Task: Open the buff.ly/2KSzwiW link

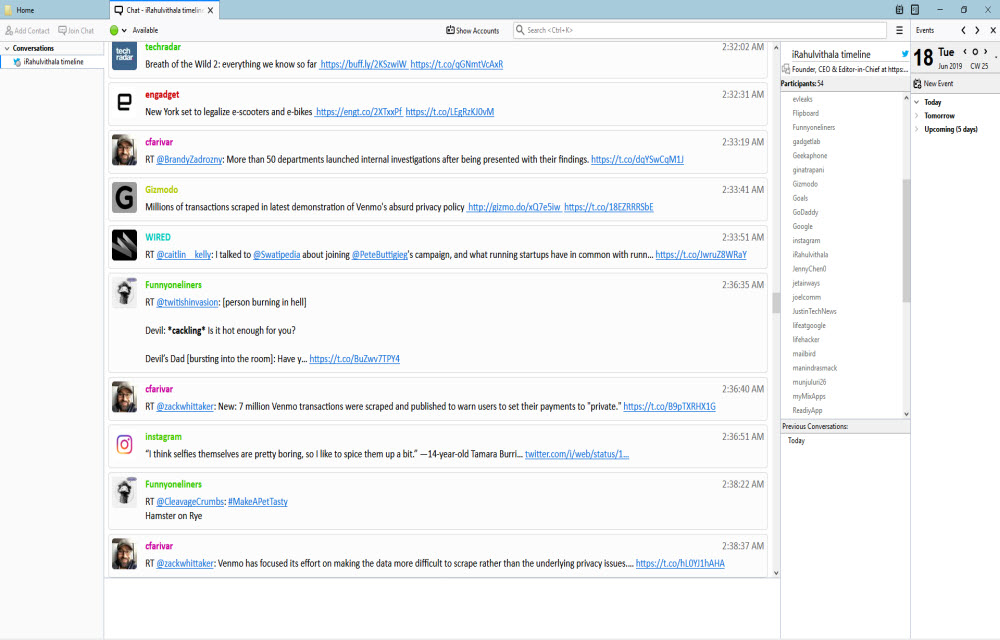Action: point(364,64)
